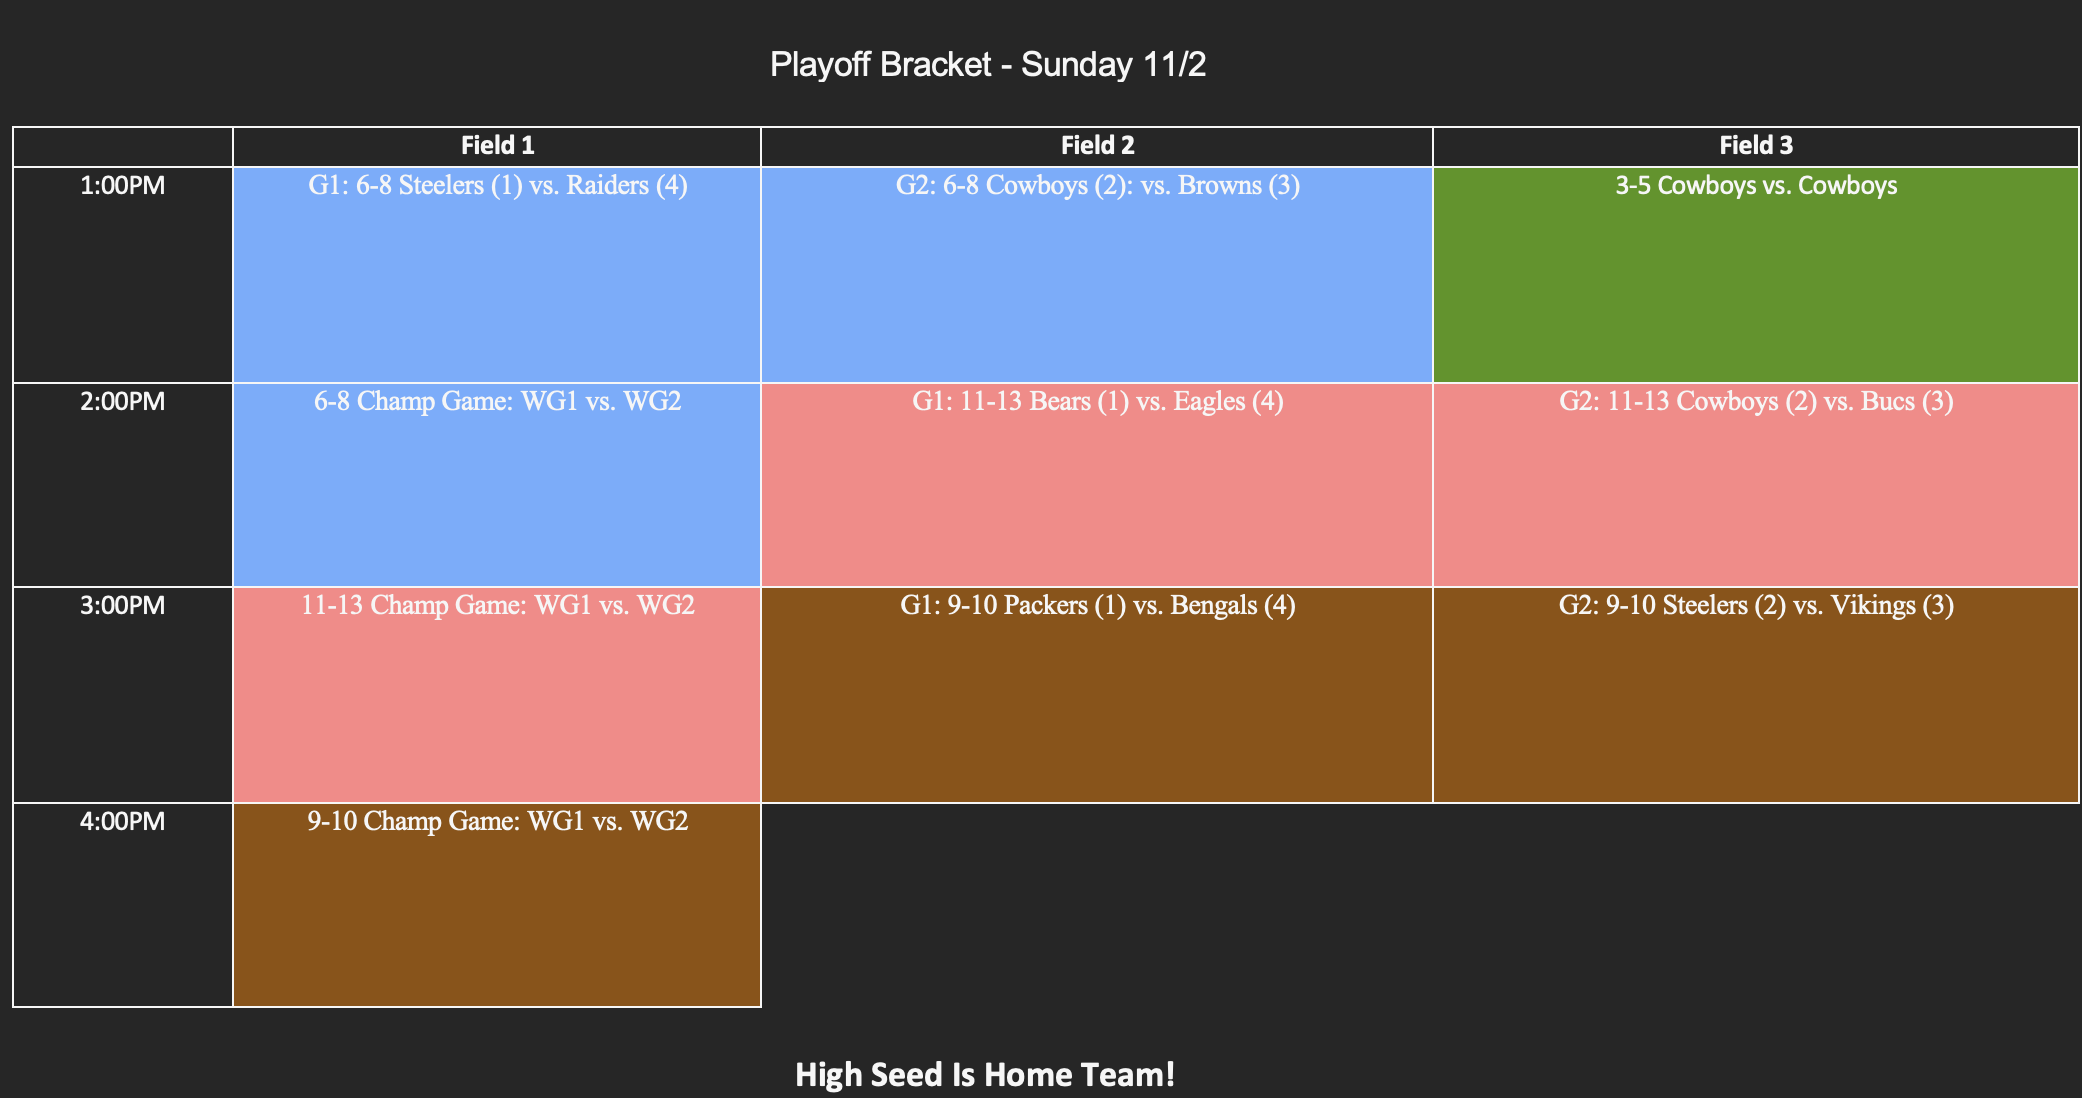Click the 3:00PM time slot label

(123, 606)
